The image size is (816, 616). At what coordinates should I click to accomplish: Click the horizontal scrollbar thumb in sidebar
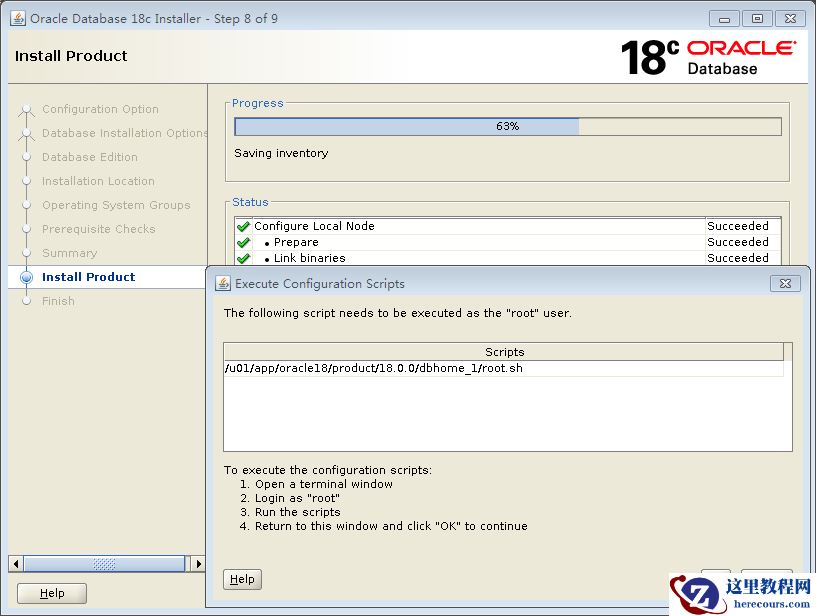click(x=104, y=563)
